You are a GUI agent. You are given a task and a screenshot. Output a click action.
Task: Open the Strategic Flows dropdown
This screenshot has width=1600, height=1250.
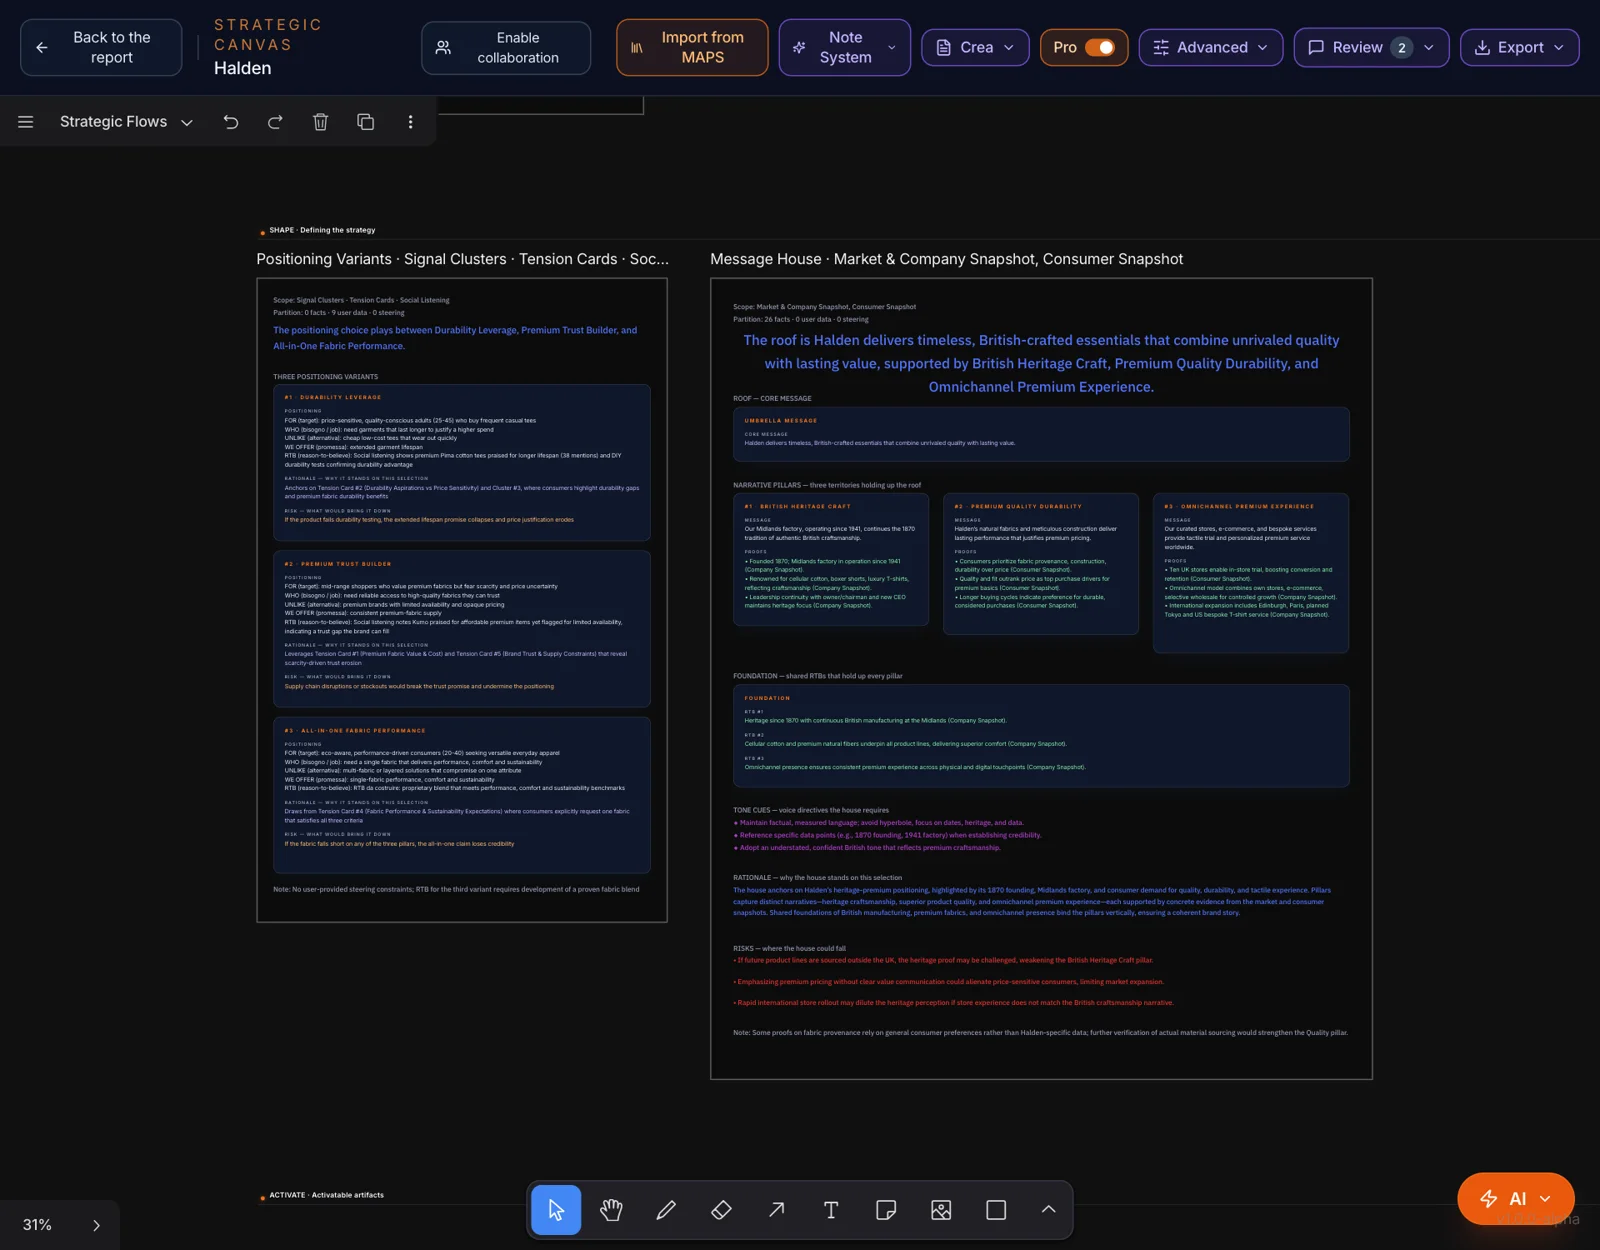tap(126, 122)
